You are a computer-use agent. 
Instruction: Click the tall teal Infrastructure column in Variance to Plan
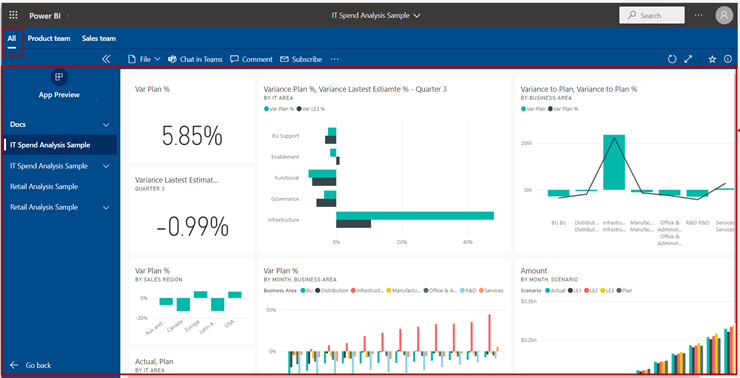pyautogui.click(x=614, y=162)
